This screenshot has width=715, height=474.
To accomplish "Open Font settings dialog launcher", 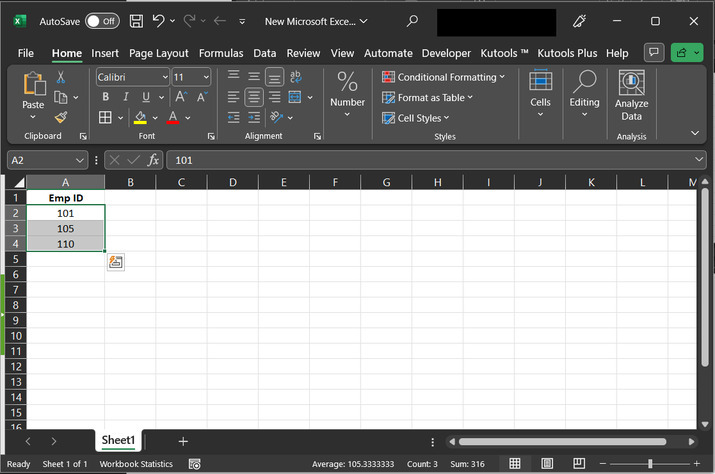I will coord(211,136).
